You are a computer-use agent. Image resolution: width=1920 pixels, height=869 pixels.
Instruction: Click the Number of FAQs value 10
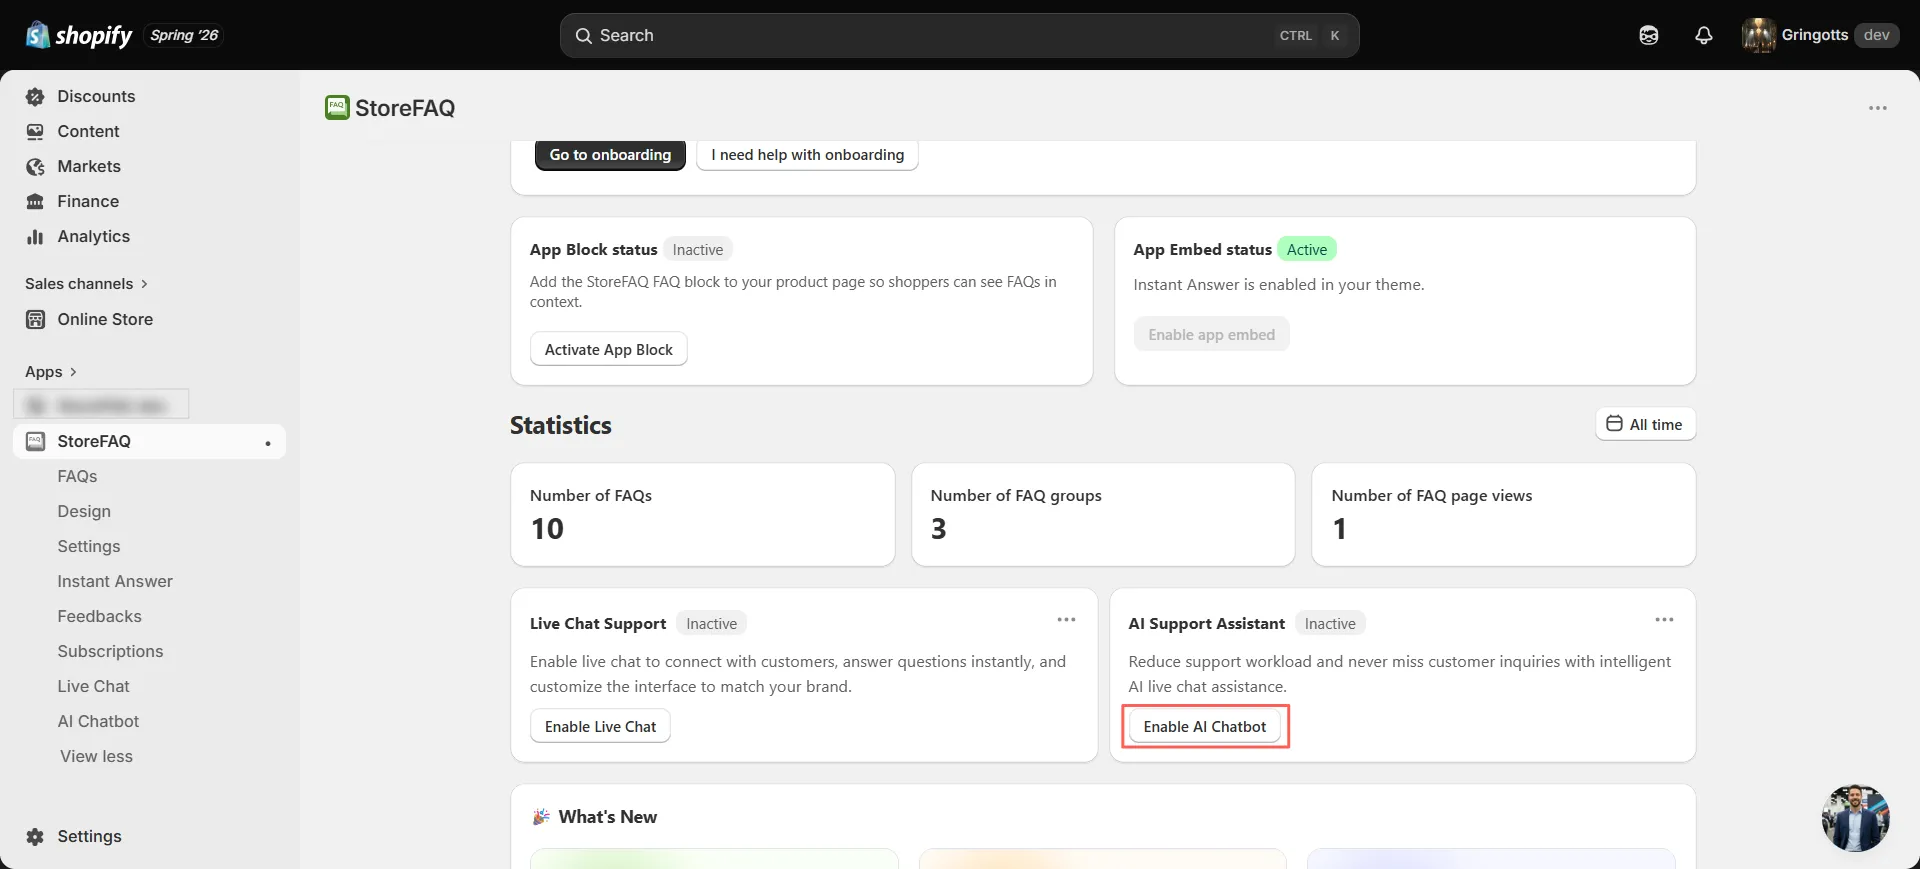[x=547, y=529]
